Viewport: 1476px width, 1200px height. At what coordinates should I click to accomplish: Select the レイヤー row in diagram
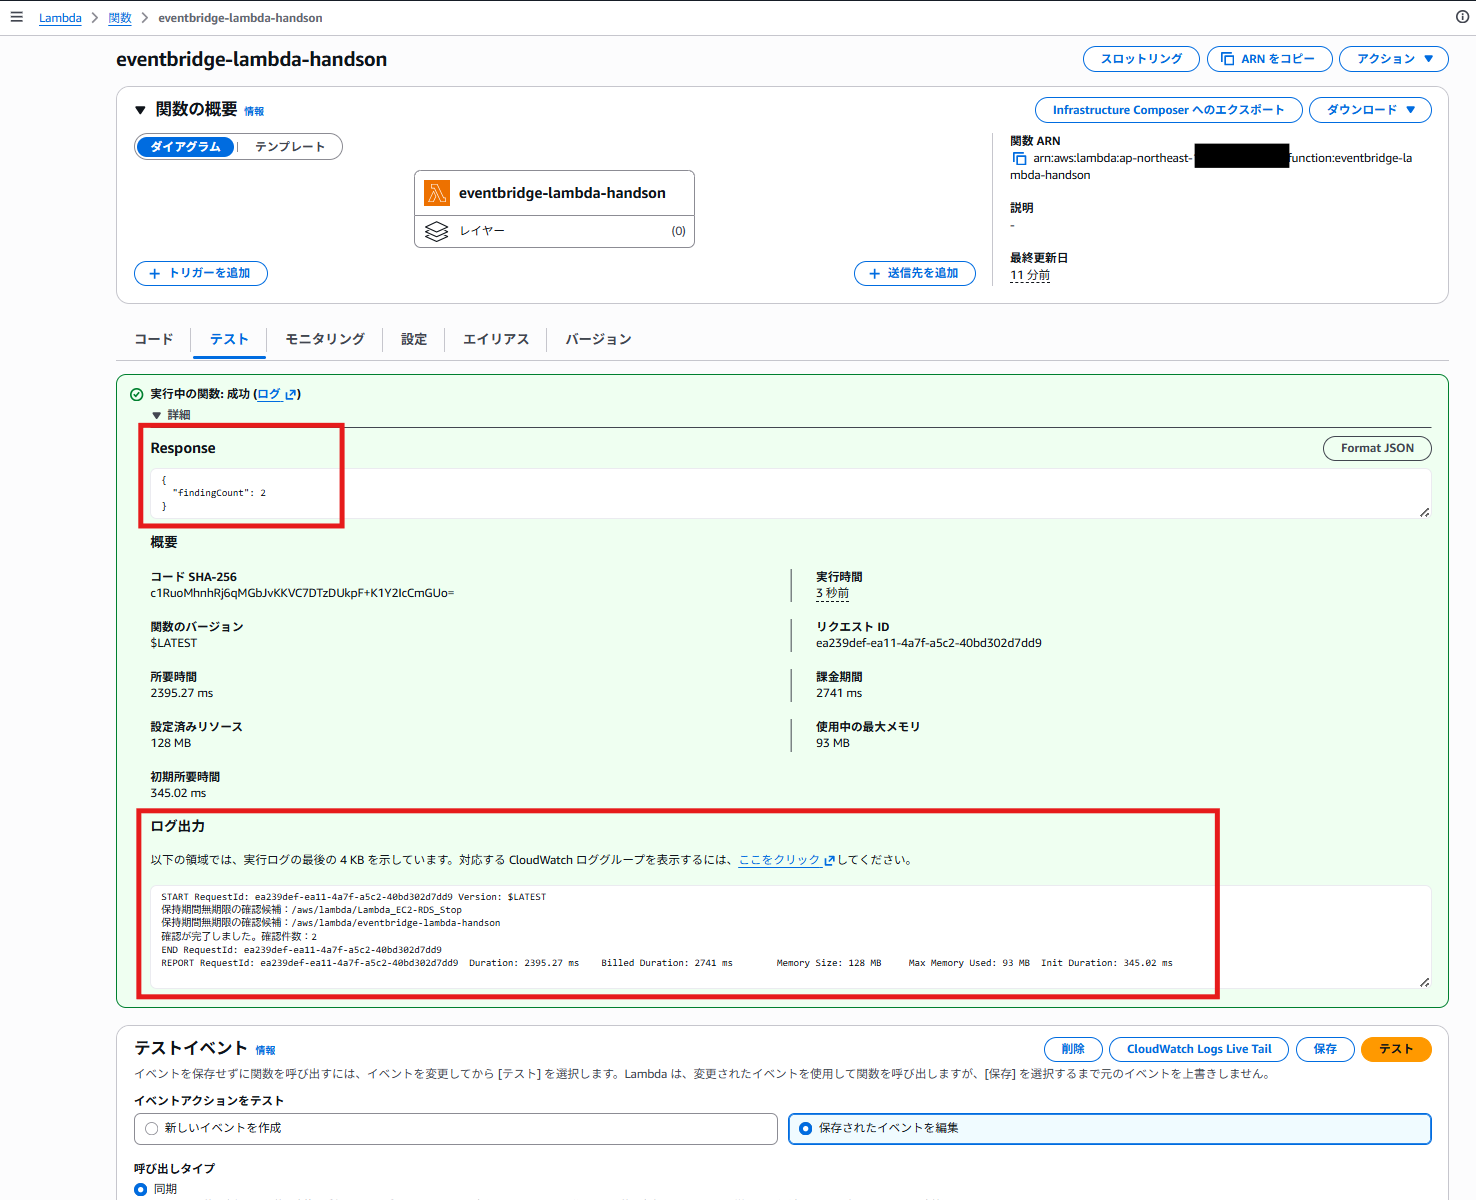click(x=554, y=231)
